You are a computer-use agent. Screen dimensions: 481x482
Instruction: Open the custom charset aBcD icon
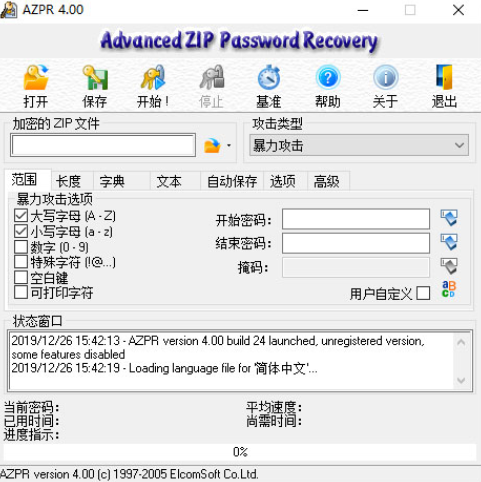[x=448, y=289]
